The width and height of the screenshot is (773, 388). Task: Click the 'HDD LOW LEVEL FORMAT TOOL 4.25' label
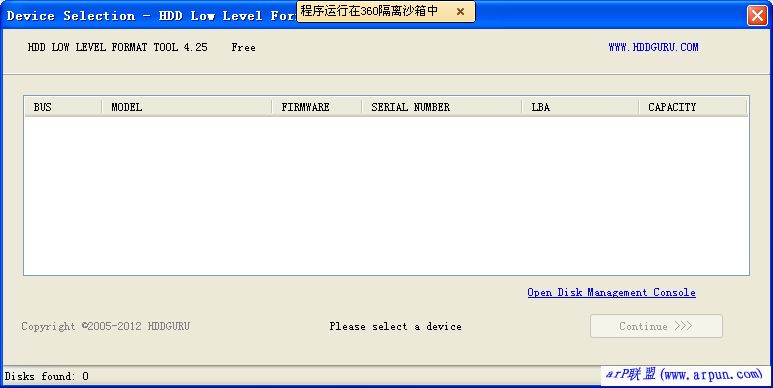tap(117, 47)
